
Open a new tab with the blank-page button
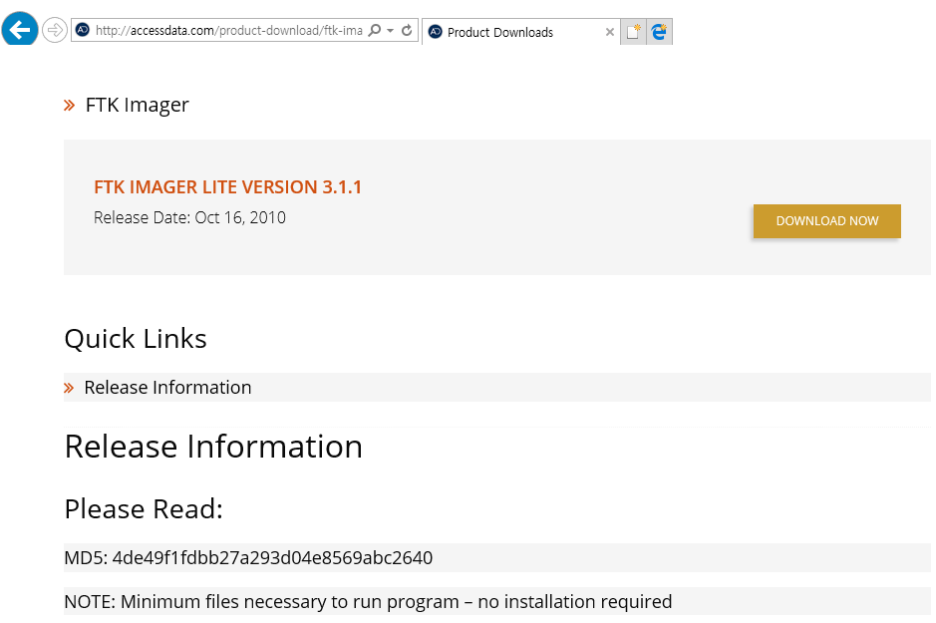click(x=633, y=32)
